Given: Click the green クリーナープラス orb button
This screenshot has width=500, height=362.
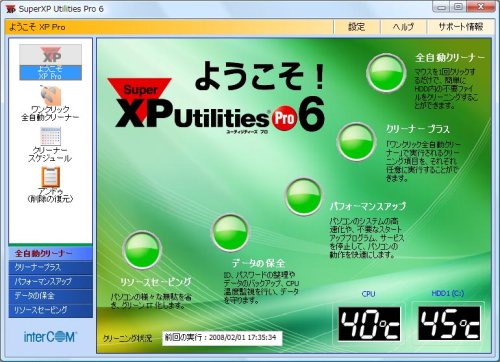Looking at the screenshot, I should (356, 142).
